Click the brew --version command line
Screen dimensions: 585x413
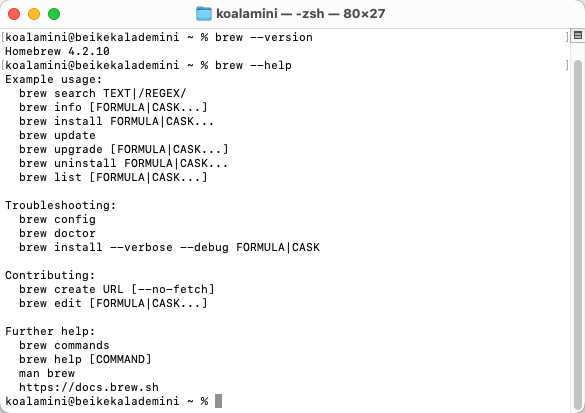[x=264, y=37]
